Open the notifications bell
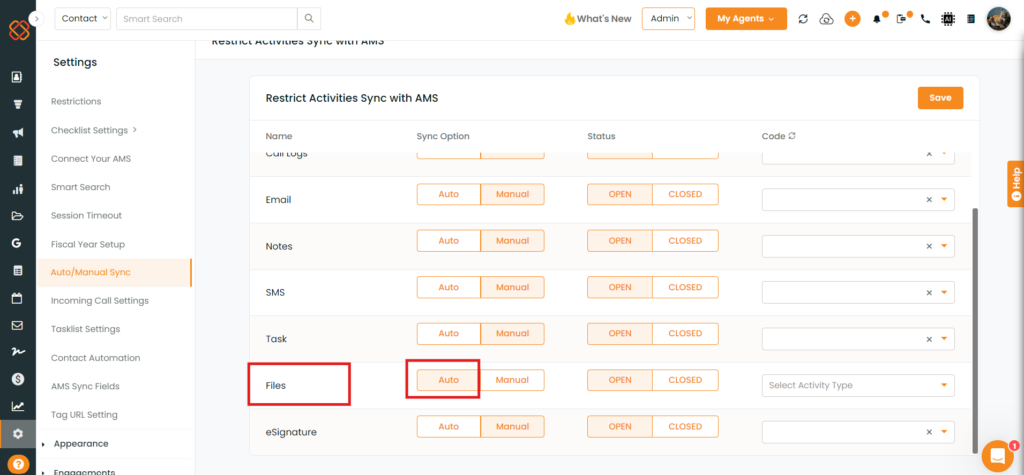This screenshot has height=475, width=1024. click(x=878, y=19)
